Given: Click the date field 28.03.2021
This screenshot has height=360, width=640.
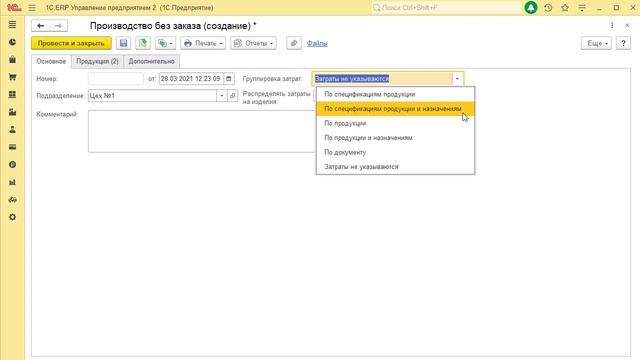Looking at the screenshot, I should click(191, 78).
